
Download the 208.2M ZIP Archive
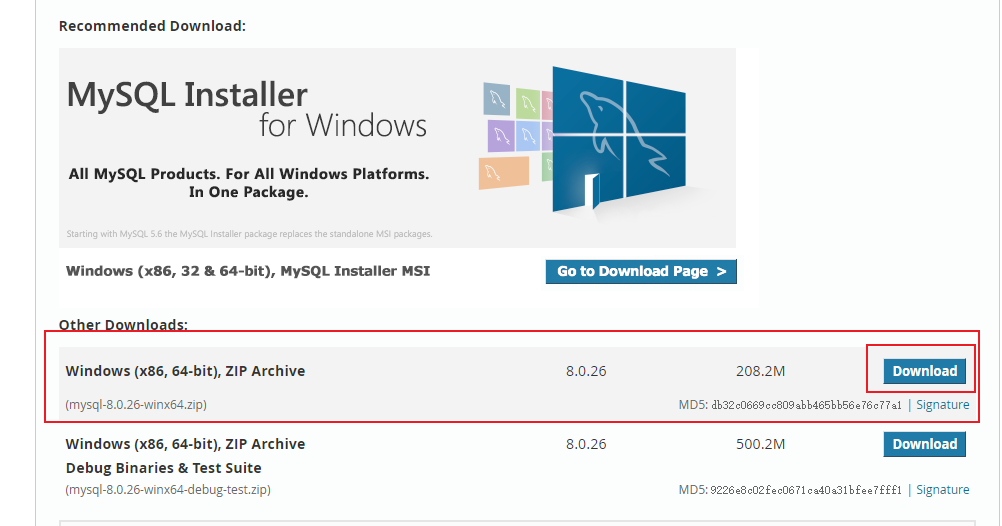point(925,371)
